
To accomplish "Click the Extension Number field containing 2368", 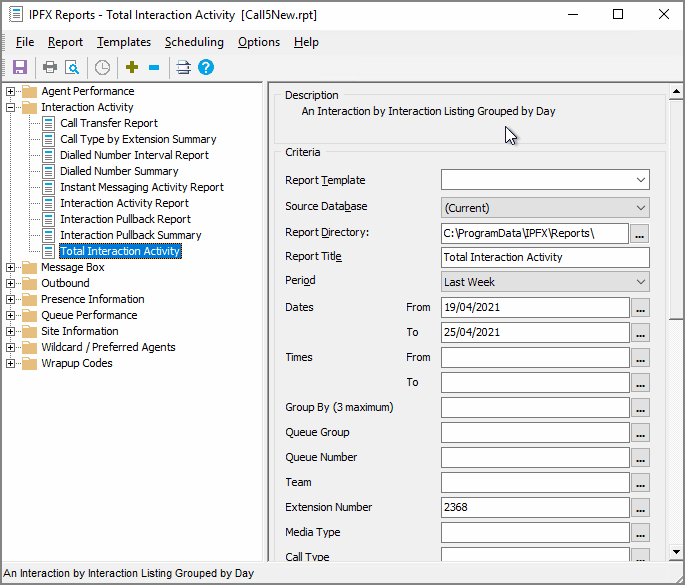I will 535,507.
